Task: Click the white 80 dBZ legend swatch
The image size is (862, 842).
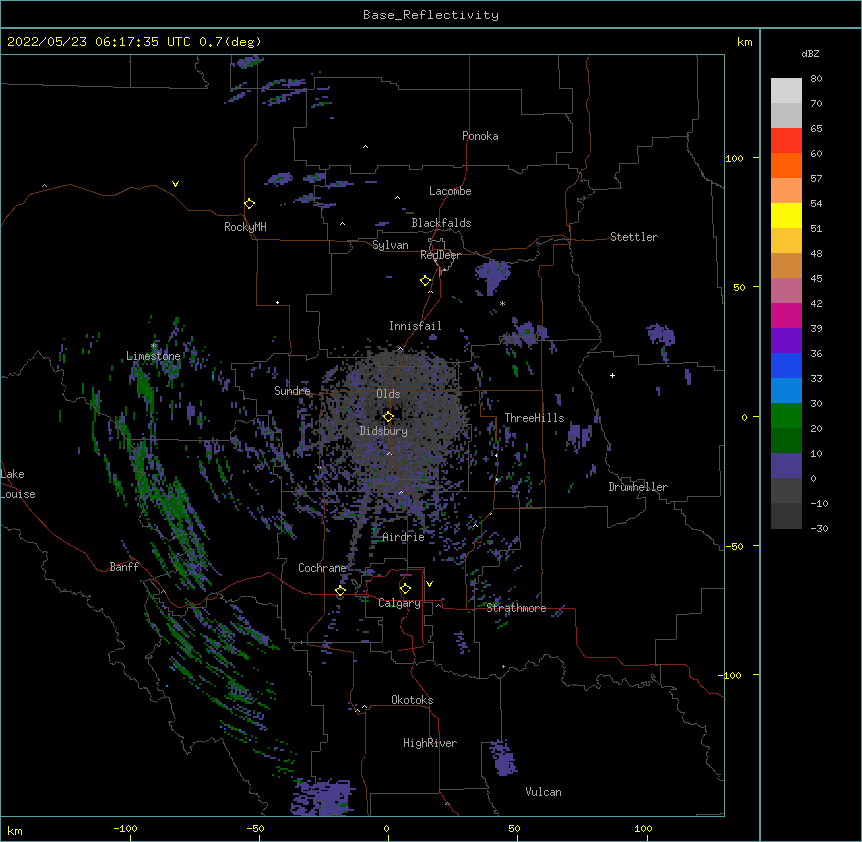Action: (786, 91)
